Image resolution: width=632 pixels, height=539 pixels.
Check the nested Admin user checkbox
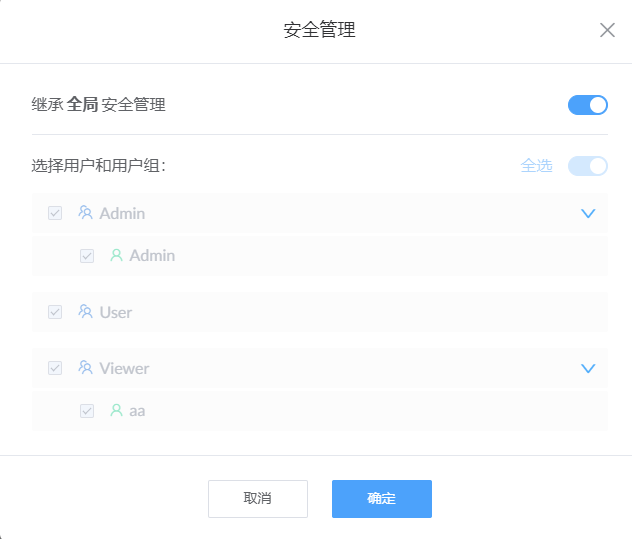tap(87, 256)
